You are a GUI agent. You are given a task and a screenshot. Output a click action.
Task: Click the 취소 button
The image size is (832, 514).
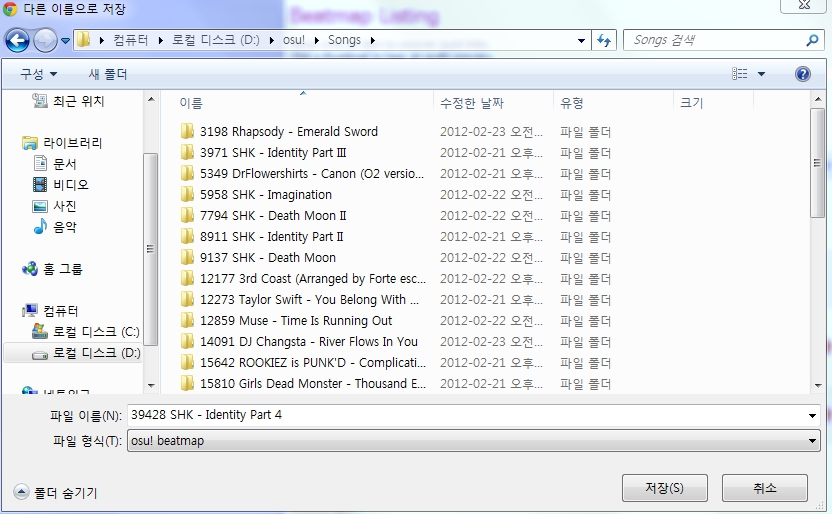[x=764, y=488]
